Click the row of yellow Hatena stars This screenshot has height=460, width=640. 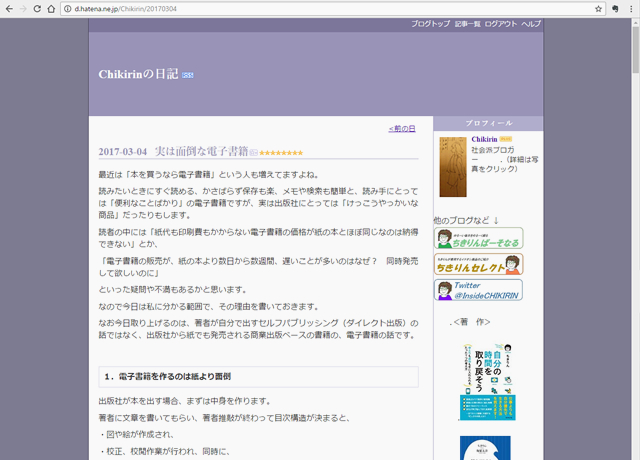click(x=281, y=153)
